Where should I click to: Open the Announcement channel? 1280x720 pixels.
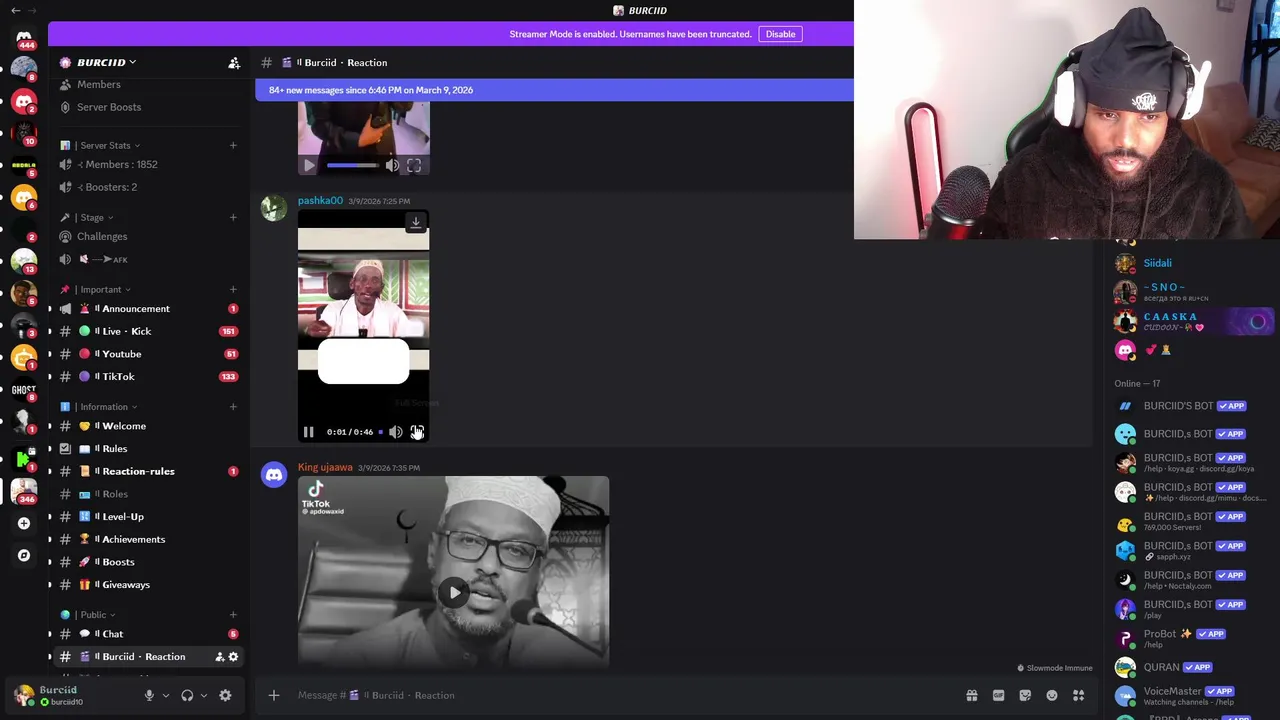click(148, 309)
